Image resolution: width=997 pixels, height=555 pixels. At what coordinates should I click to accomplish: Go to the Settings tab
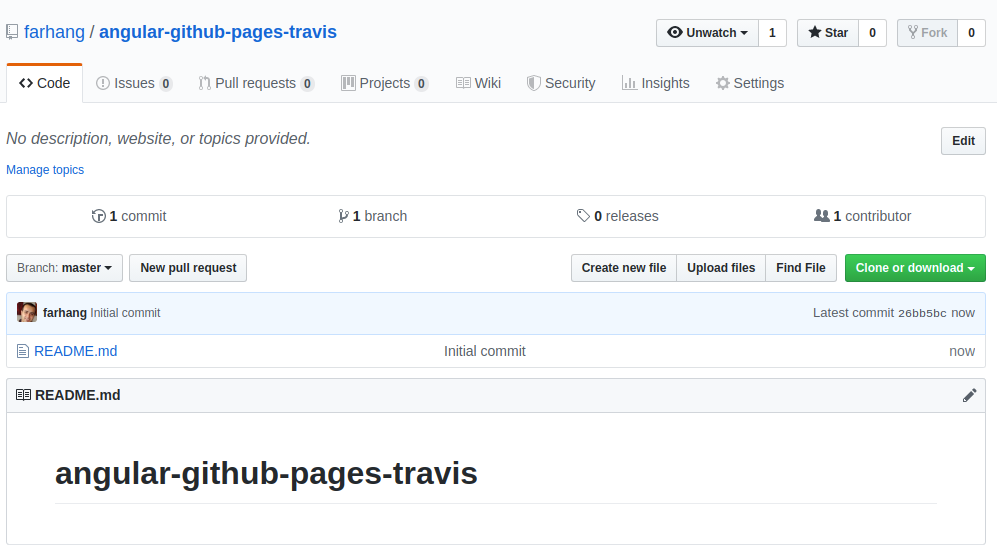(x=749, y=83)
